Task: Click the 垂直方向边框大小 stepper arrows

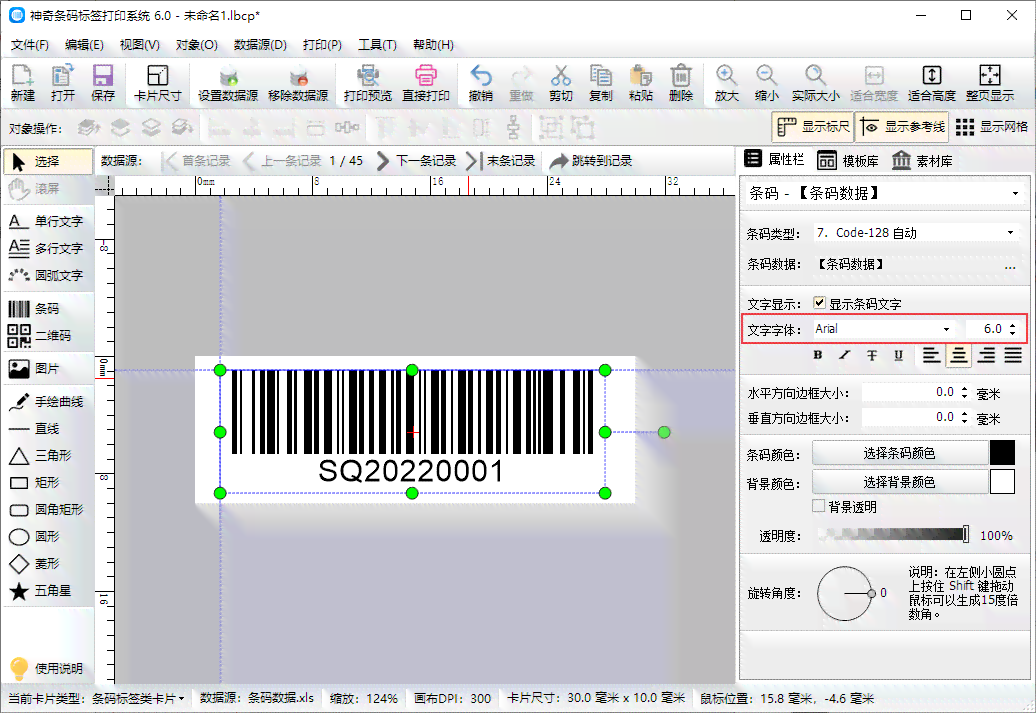Action: click(x=965, y=418)
